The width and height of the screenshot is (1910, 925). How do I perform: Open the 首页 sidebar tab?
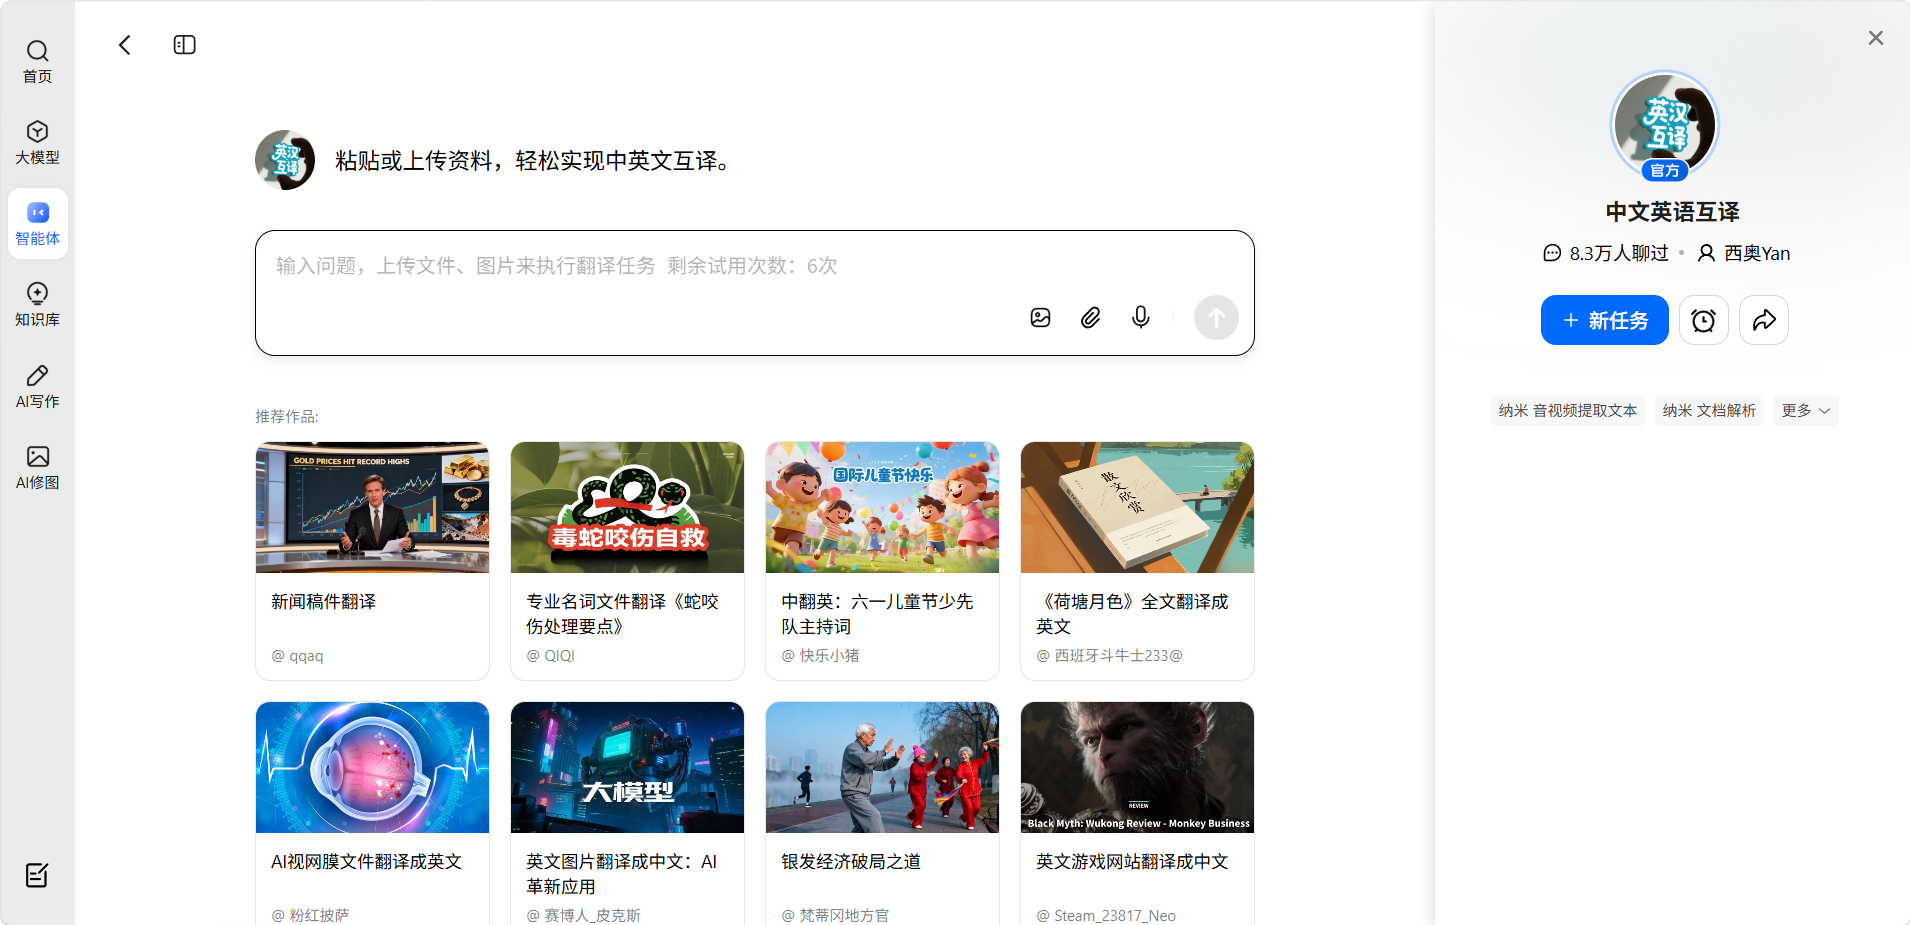click(37, 61)
